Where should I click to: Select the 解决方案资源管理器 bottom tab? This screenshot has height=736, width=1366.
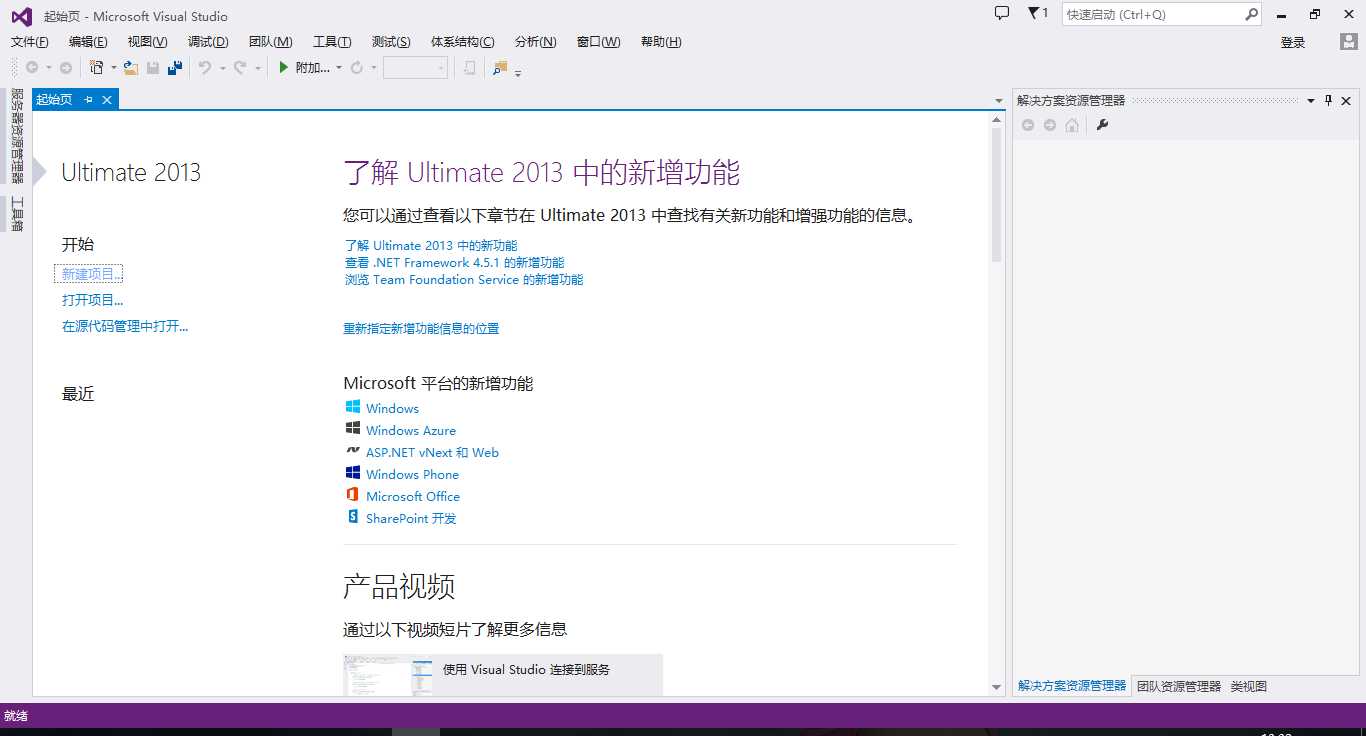pyautogui.click(x=1072, y=686)
